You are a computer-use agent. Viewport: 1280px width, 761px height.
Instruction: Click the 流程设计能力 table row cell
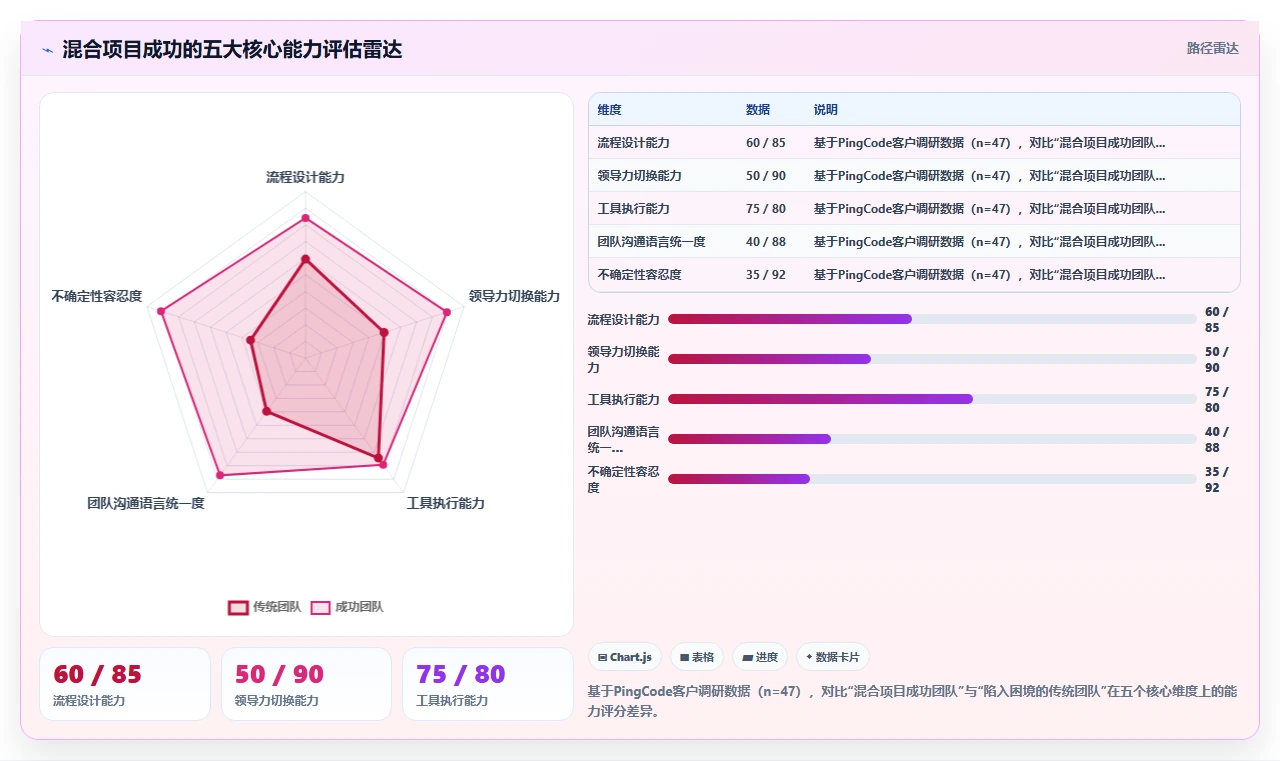634,143
